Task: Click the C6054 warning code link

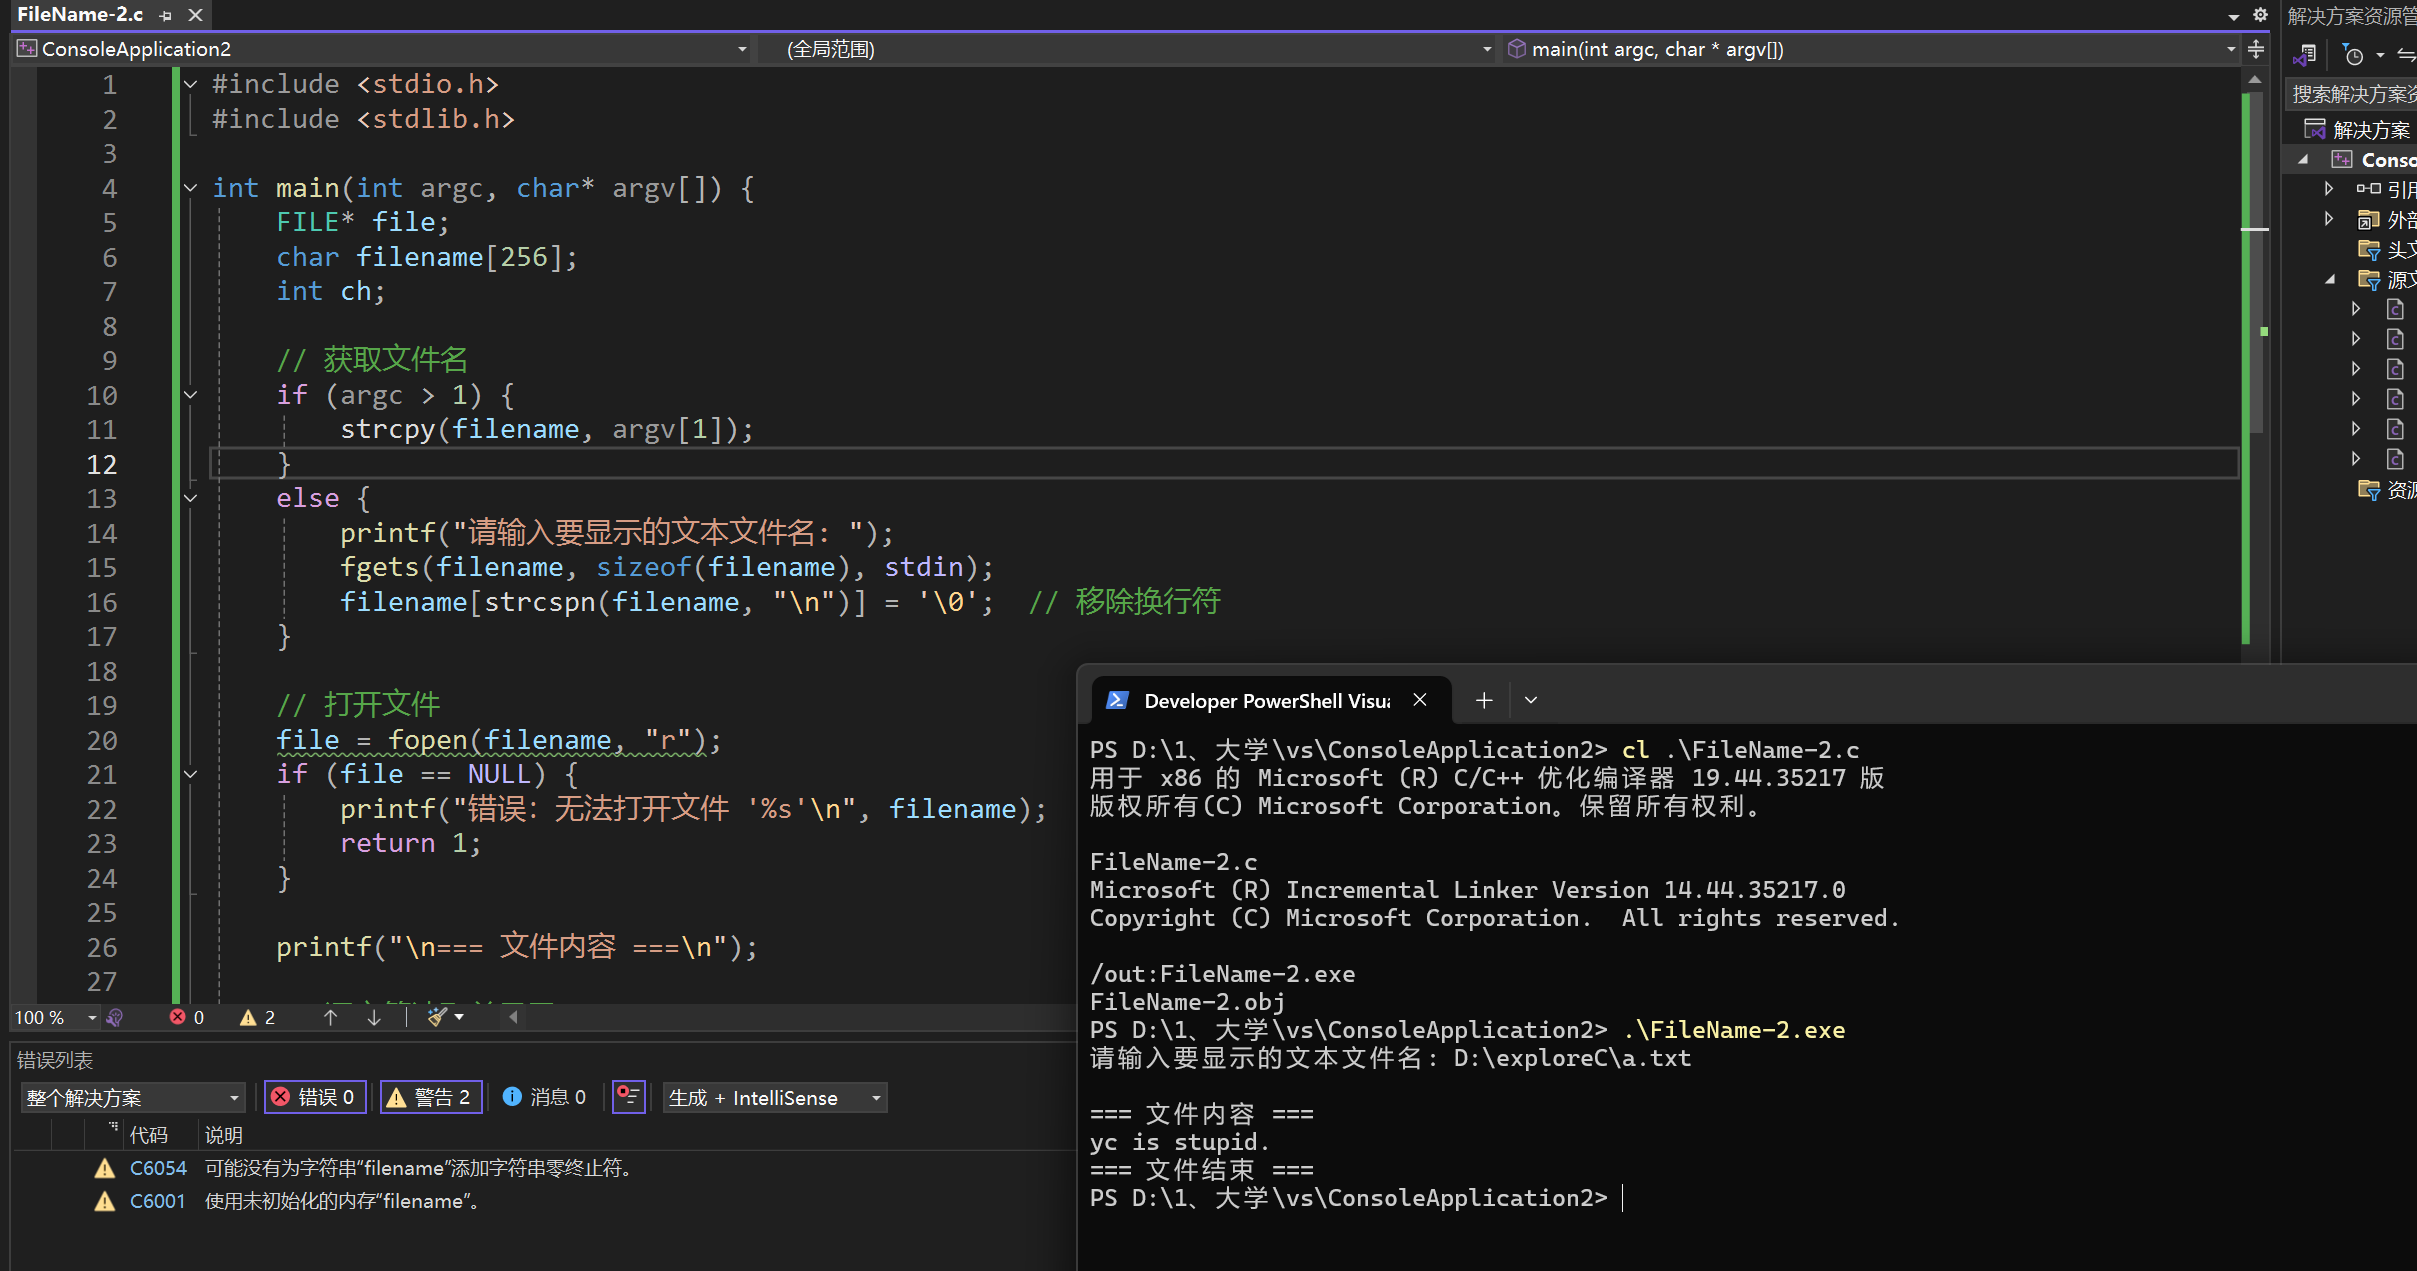Action: pos(158,1168)
